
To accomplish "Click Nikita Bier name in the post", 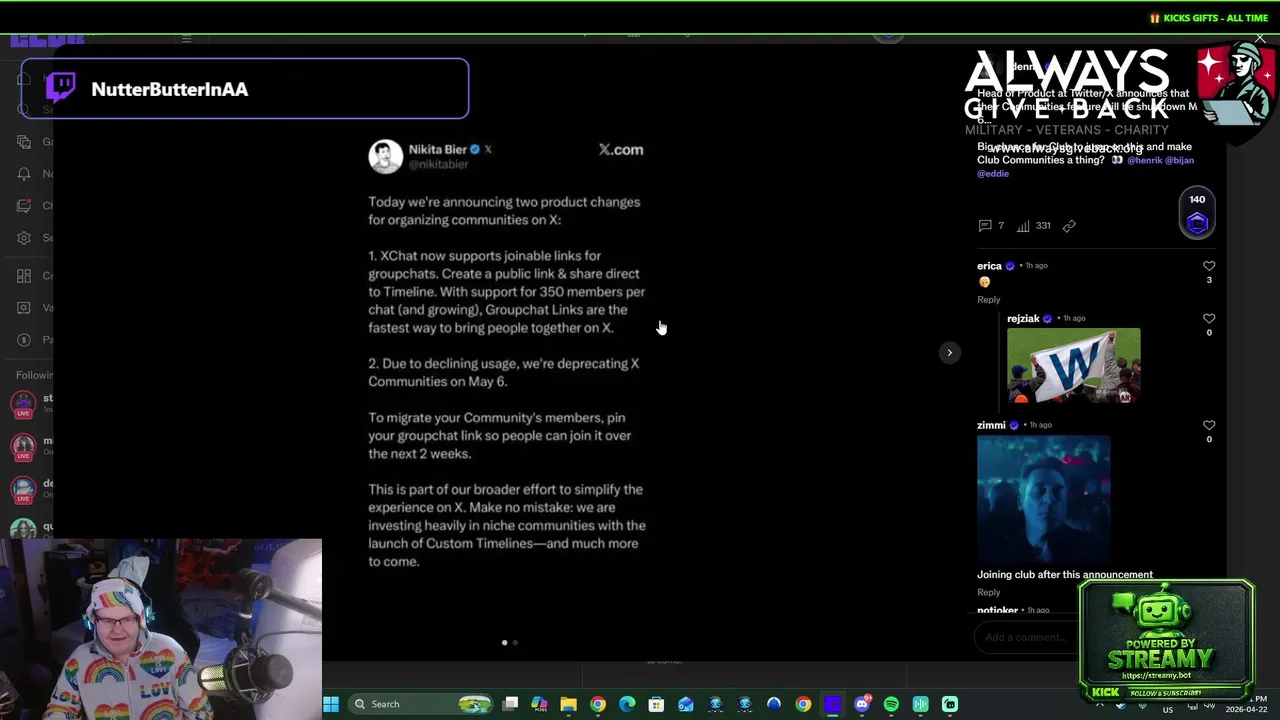I will 437,149.
